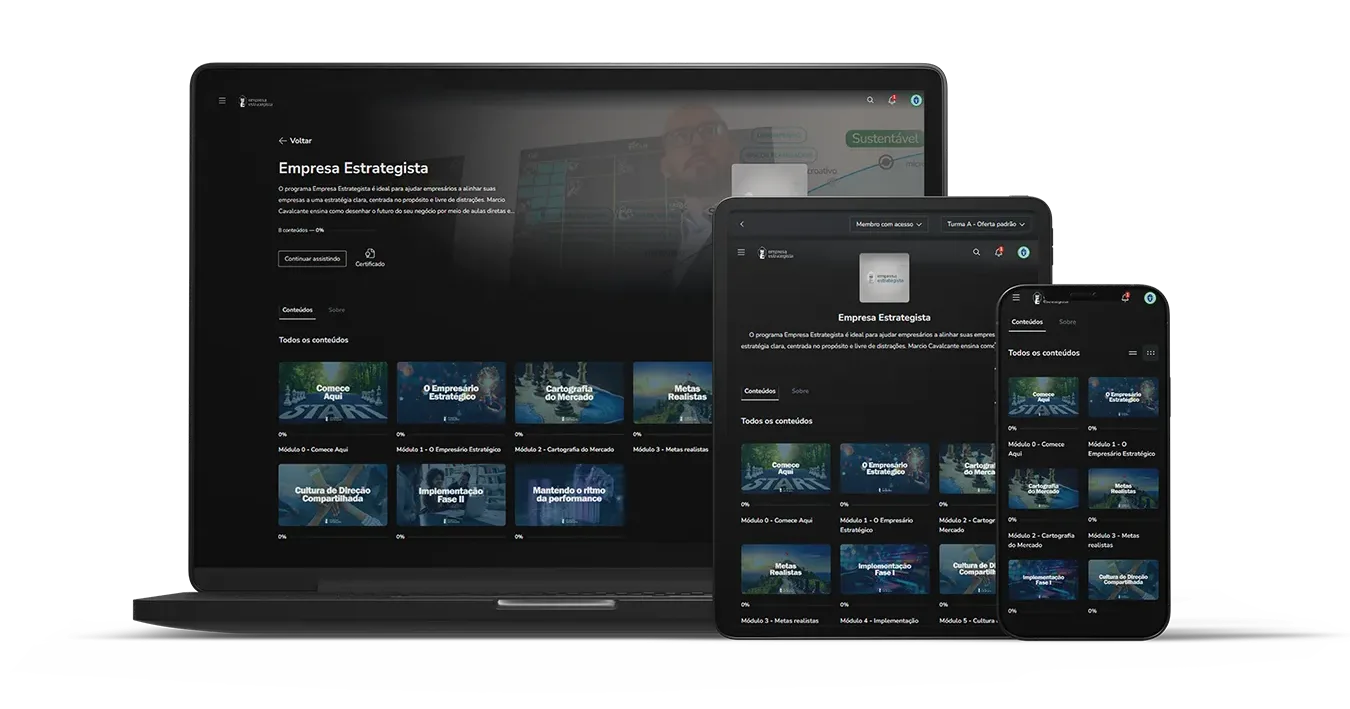Switch to list view on the phone
Viewport: 1350px width, 709px height.
pyautogui.click(x=1133, y=353)
